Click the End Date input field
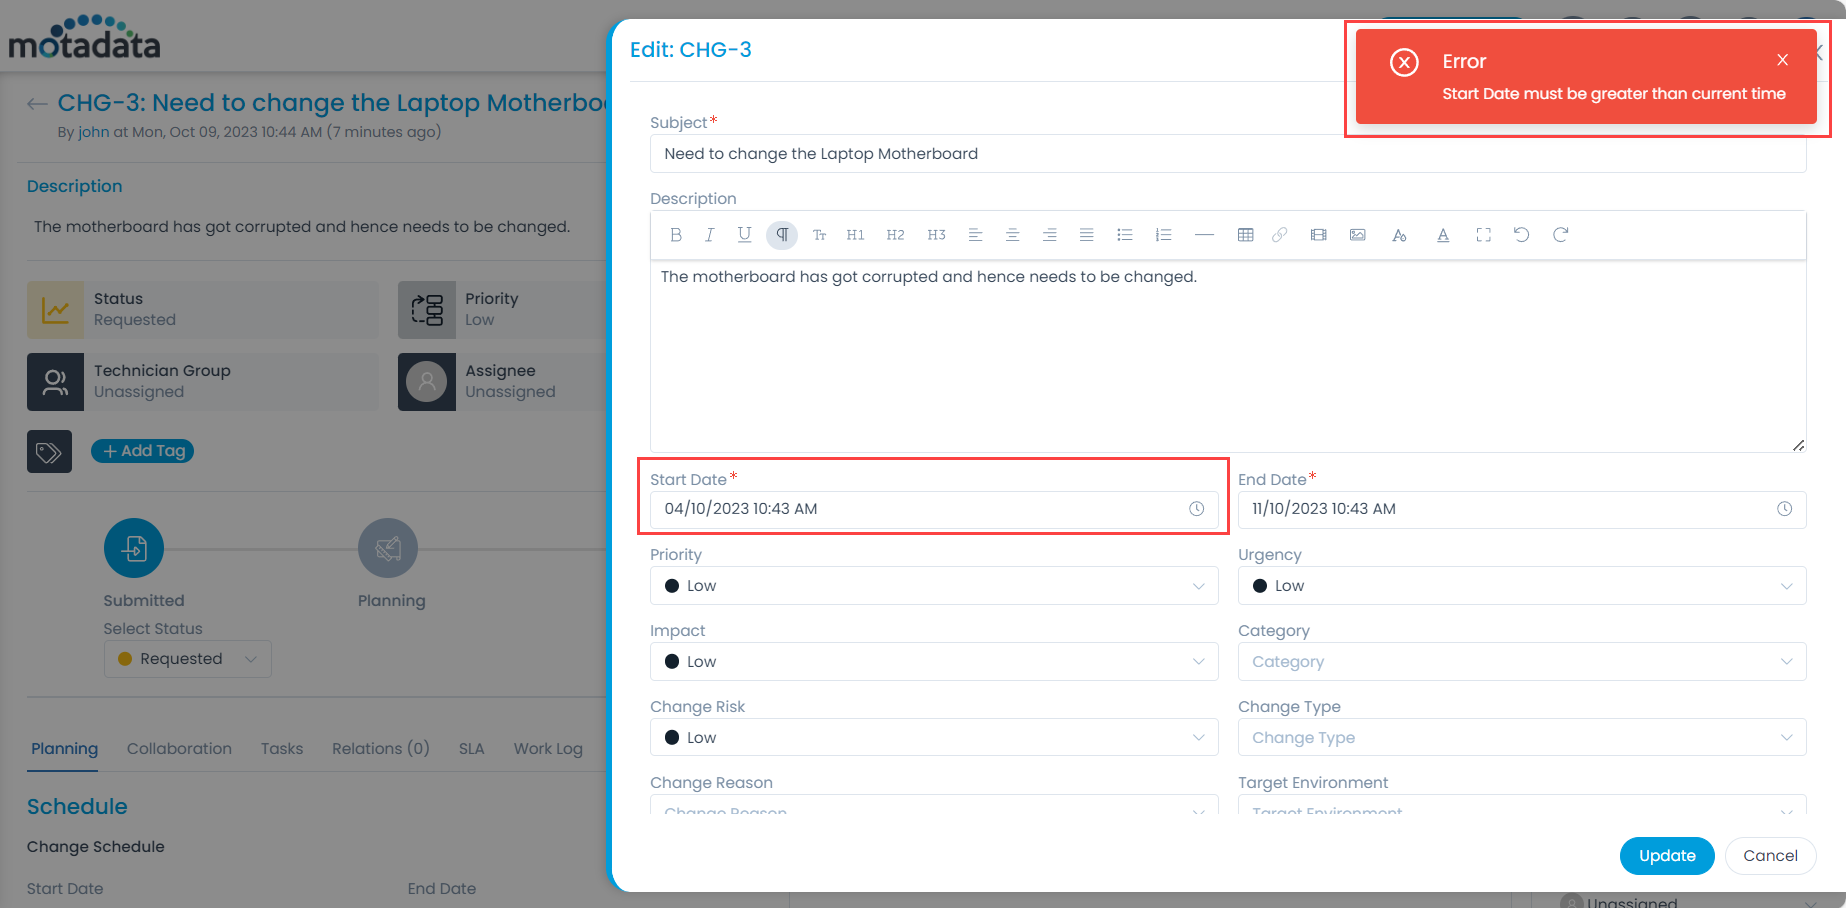 [x=1522, y=509]
